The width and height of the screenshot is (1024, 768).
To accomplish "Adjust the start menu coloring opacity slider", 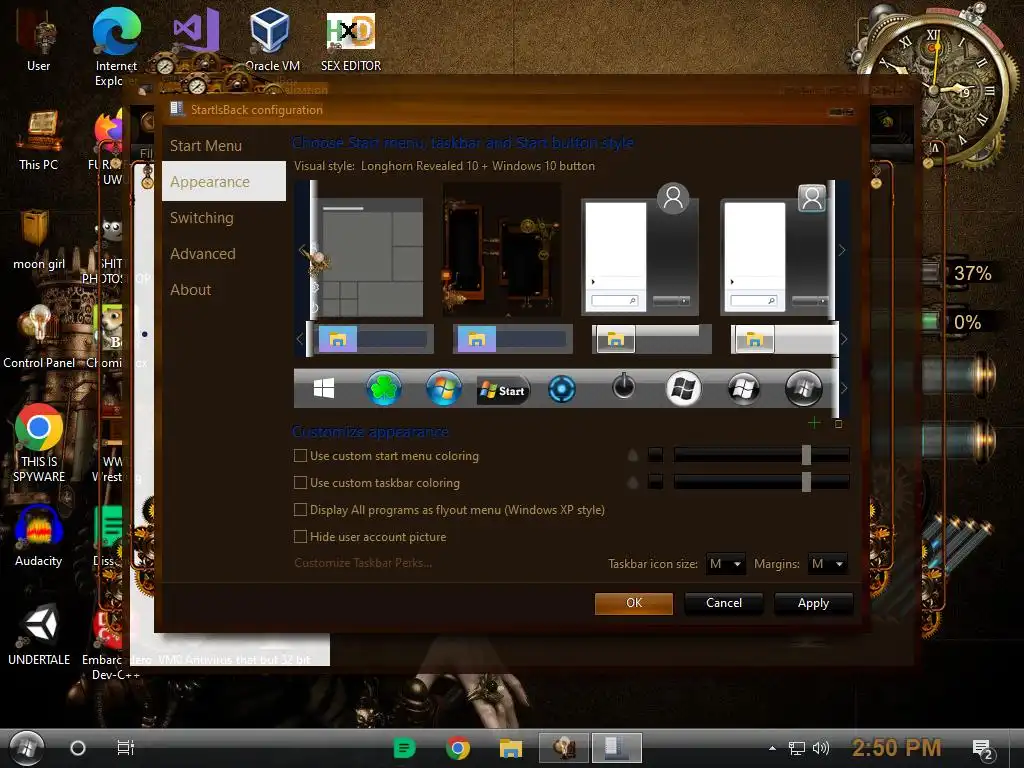I will (x=761, y=455).
